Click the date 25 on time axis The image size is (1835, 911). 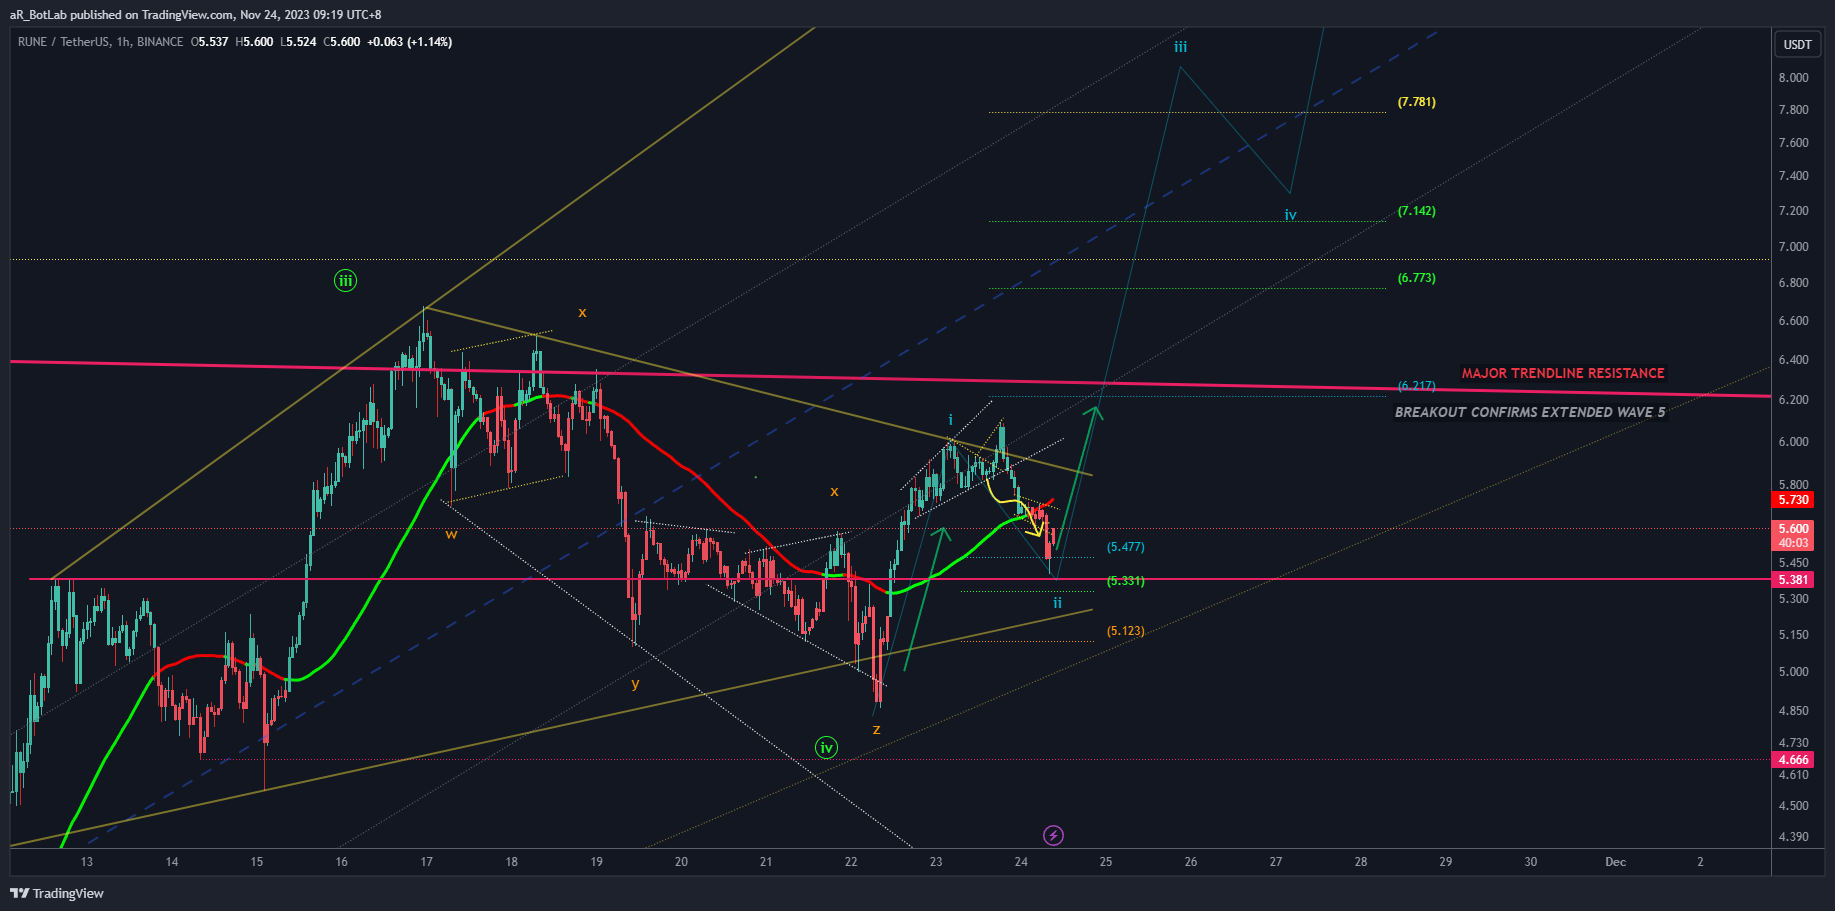(1106, 862)
